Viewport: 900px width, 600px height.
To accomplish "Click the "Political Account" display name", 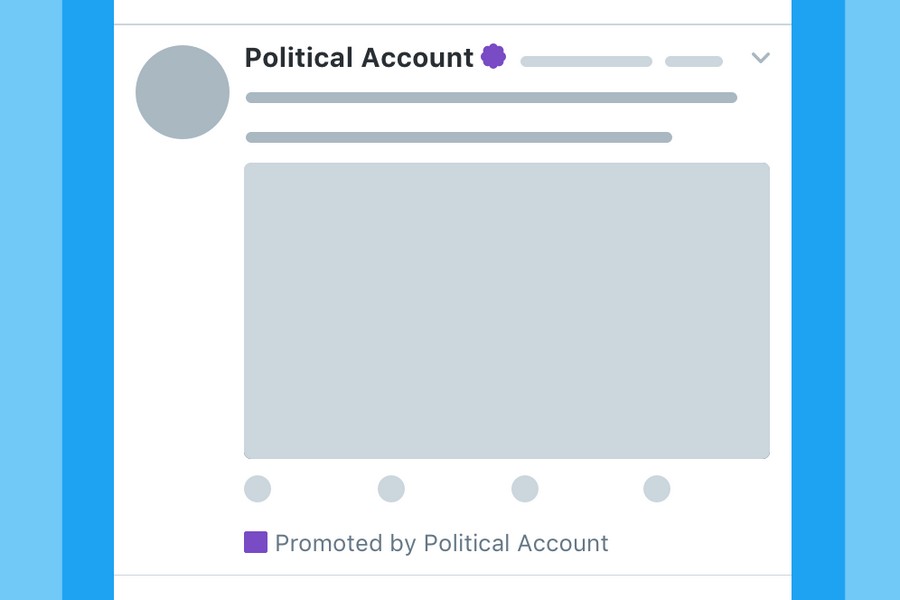I will point(359,58).
